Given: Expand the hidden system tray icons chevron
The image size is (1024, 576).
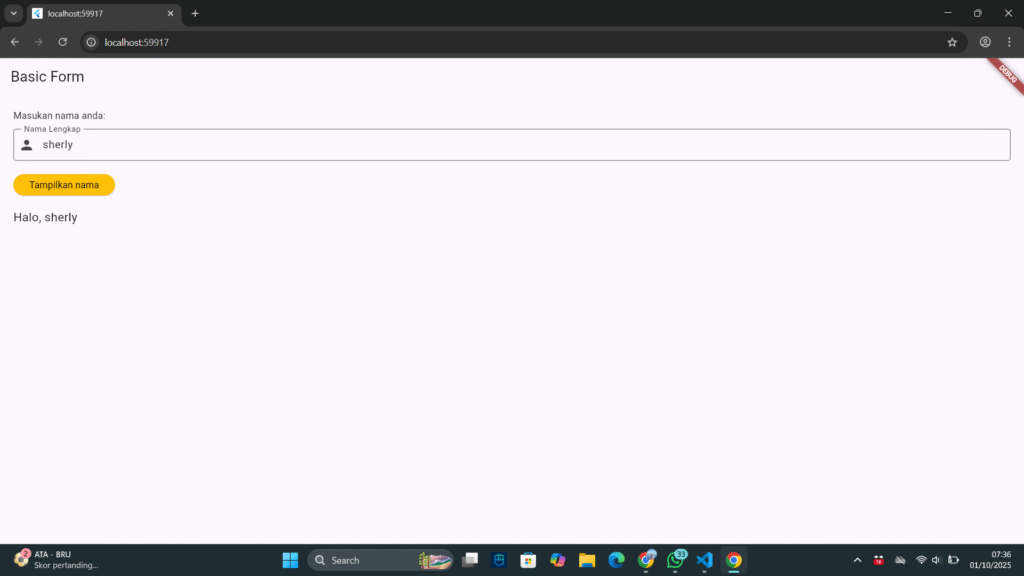Looking at the screenshot, I should pyautogui.click(x=857, y=560).
